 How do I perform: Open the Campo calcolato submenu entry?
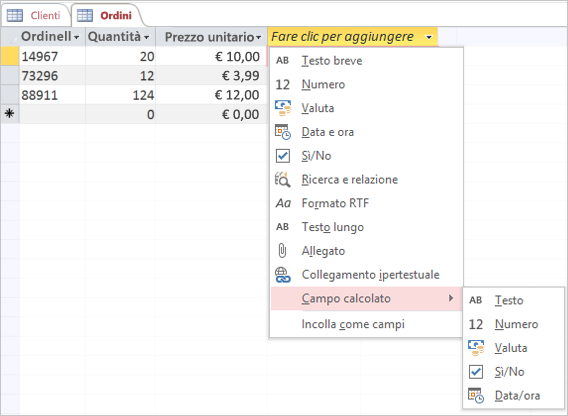pyautogui.click(x=367, y=299)
